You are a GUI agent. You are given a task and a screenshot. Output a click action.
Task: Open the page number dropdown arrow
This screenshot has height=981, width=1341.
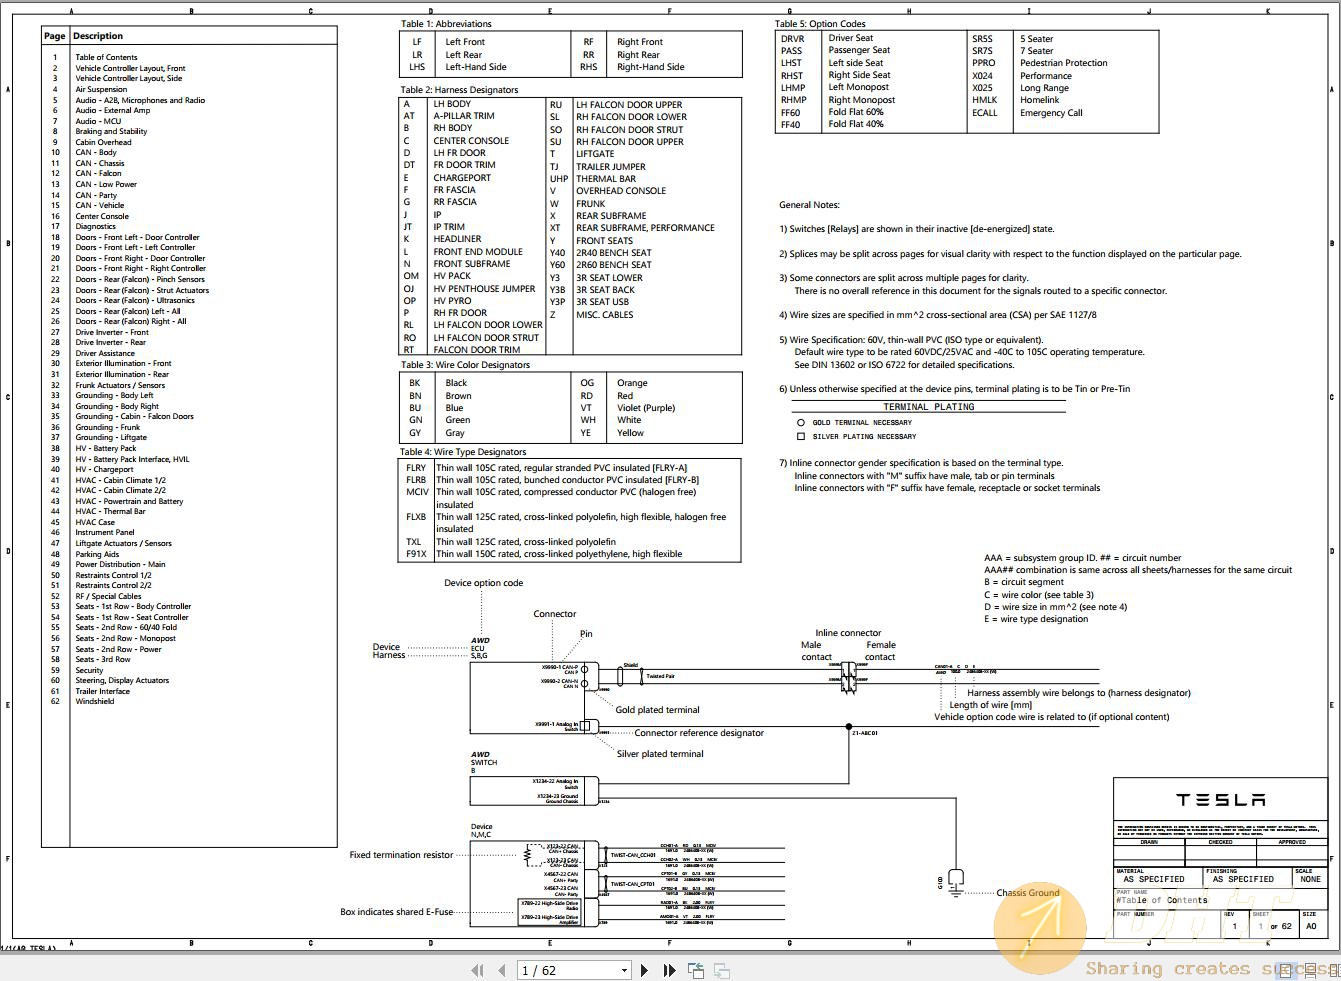[x=624, y=970]
